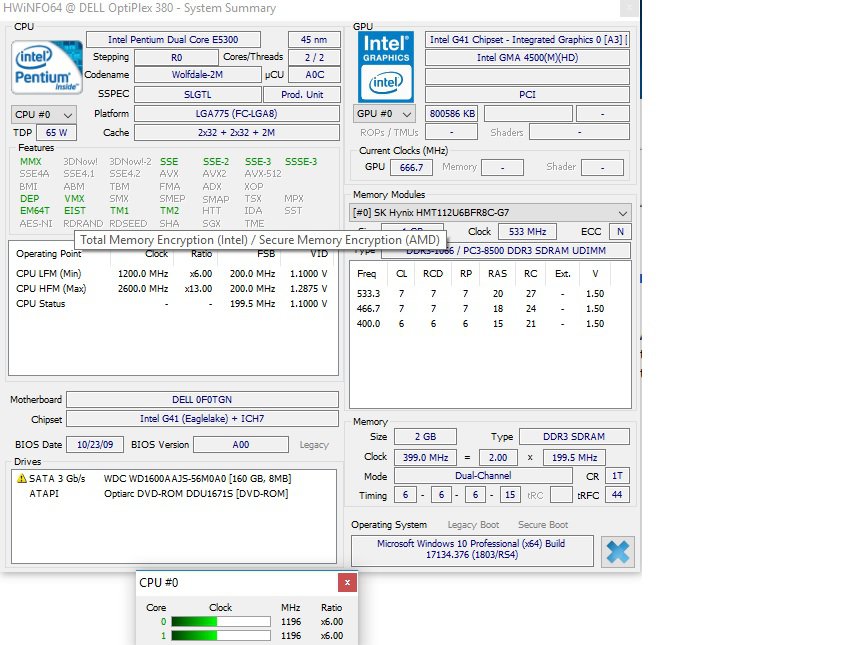This screenshot has width=864, height=645.
Task: Click the DDR3 SDRAM memory type field
Action: (574, 436)
